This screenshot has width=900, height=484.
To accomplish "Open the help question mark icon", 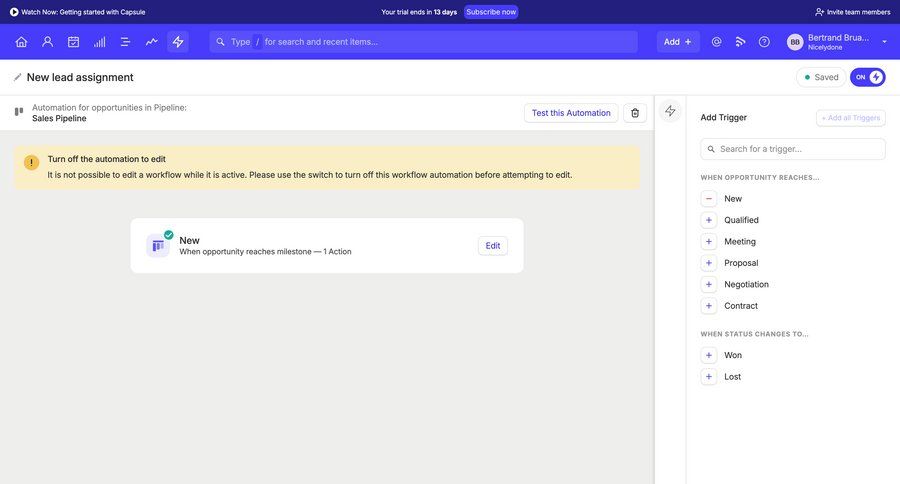I will pyautogui.click(x=764, y=42).
